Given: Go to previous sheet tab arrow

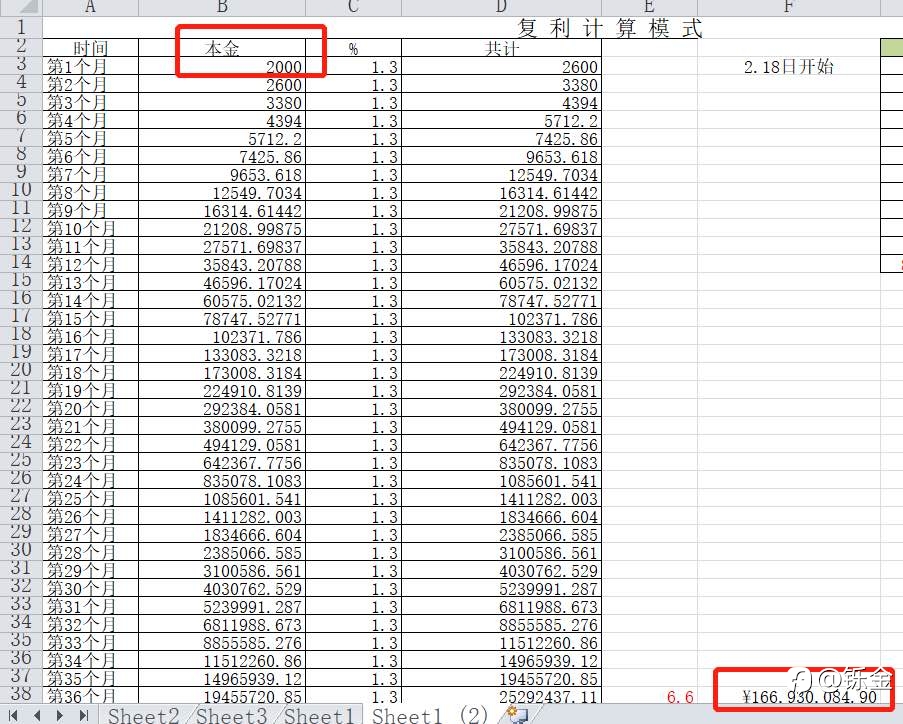Looking at the screenshot, I should (x=36, y=716).
